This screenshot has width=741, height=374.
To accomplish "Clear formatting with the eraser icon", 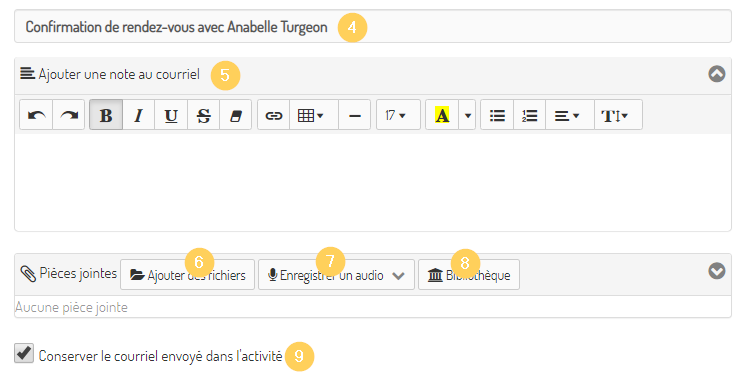I will (235, 115).
